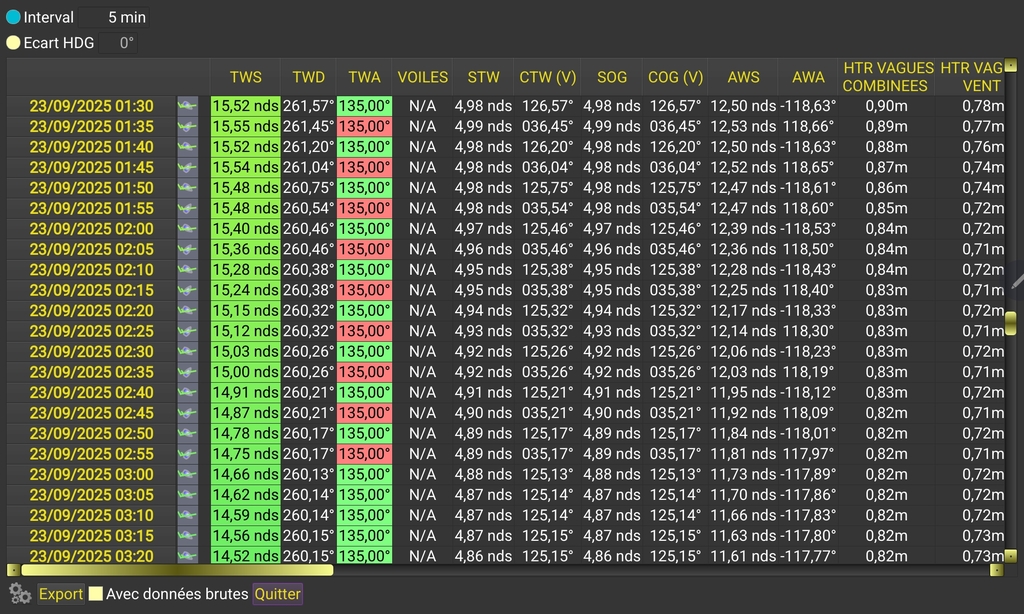Select the yellow Ecart HDG radio button
Image resolution: width=1024 pixels, height=614 pixels.
13,43
